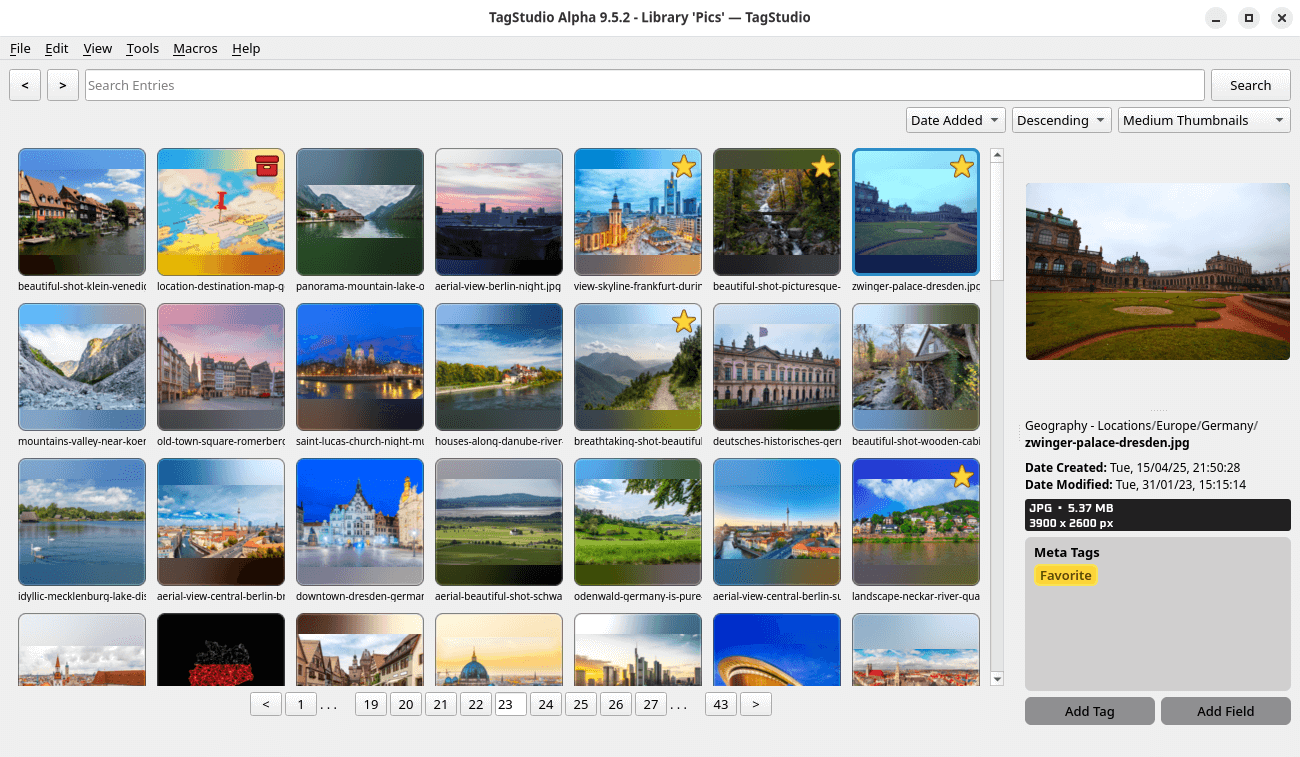Open the Medium Thumbnails size dropdown

pyautogui.click(x=1204, y=120)
